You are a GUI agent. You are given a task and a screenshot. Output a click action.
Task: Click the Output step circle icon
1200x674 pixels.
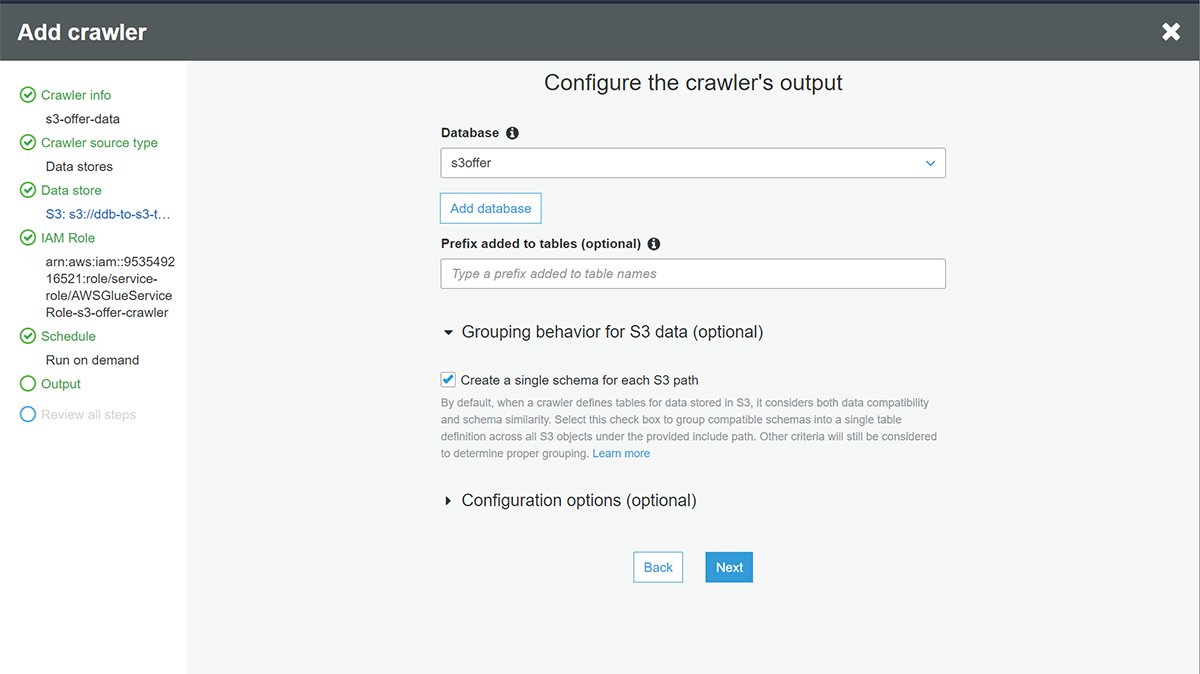tap(28, 384)
